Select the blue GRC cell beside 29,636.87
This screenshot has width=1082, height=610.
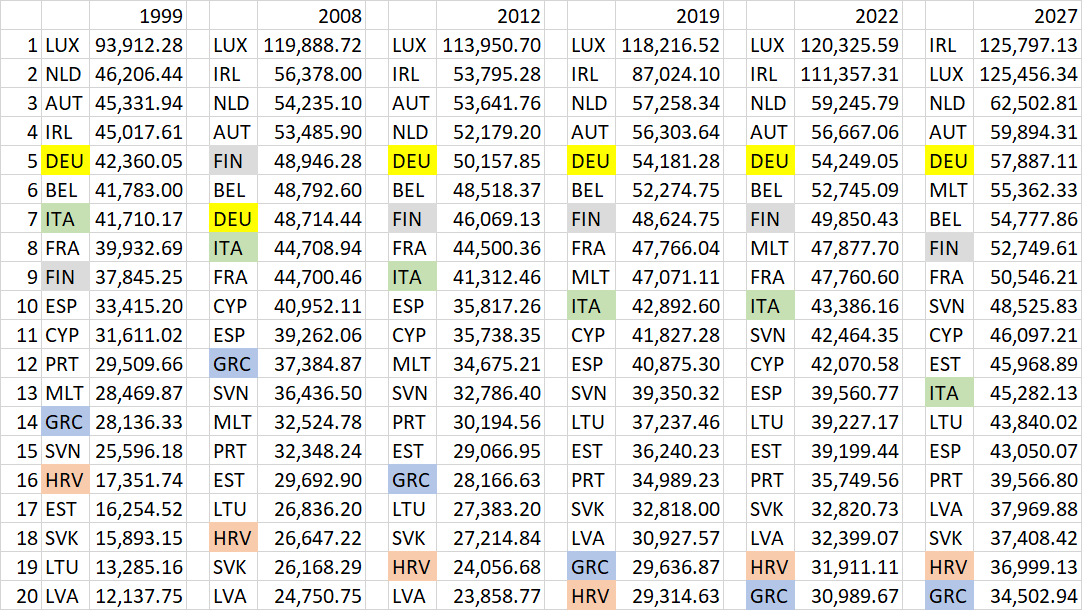click(591, 567)
